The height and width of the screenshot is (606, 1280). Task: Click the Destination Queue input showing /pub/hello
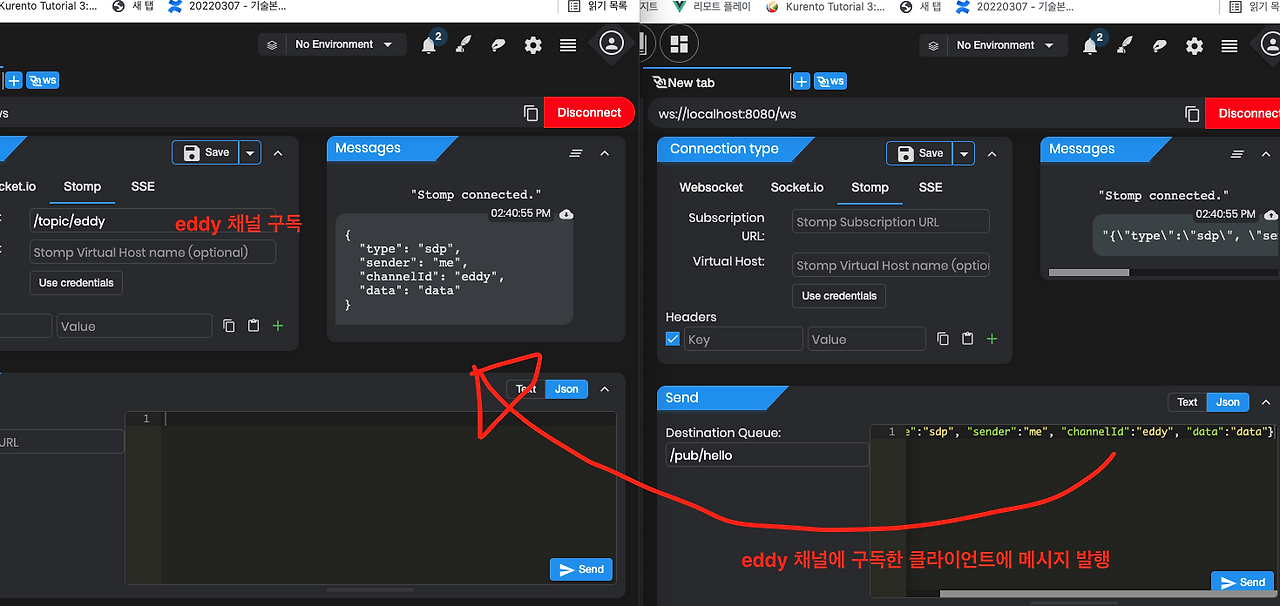click(x=767, y=454)
